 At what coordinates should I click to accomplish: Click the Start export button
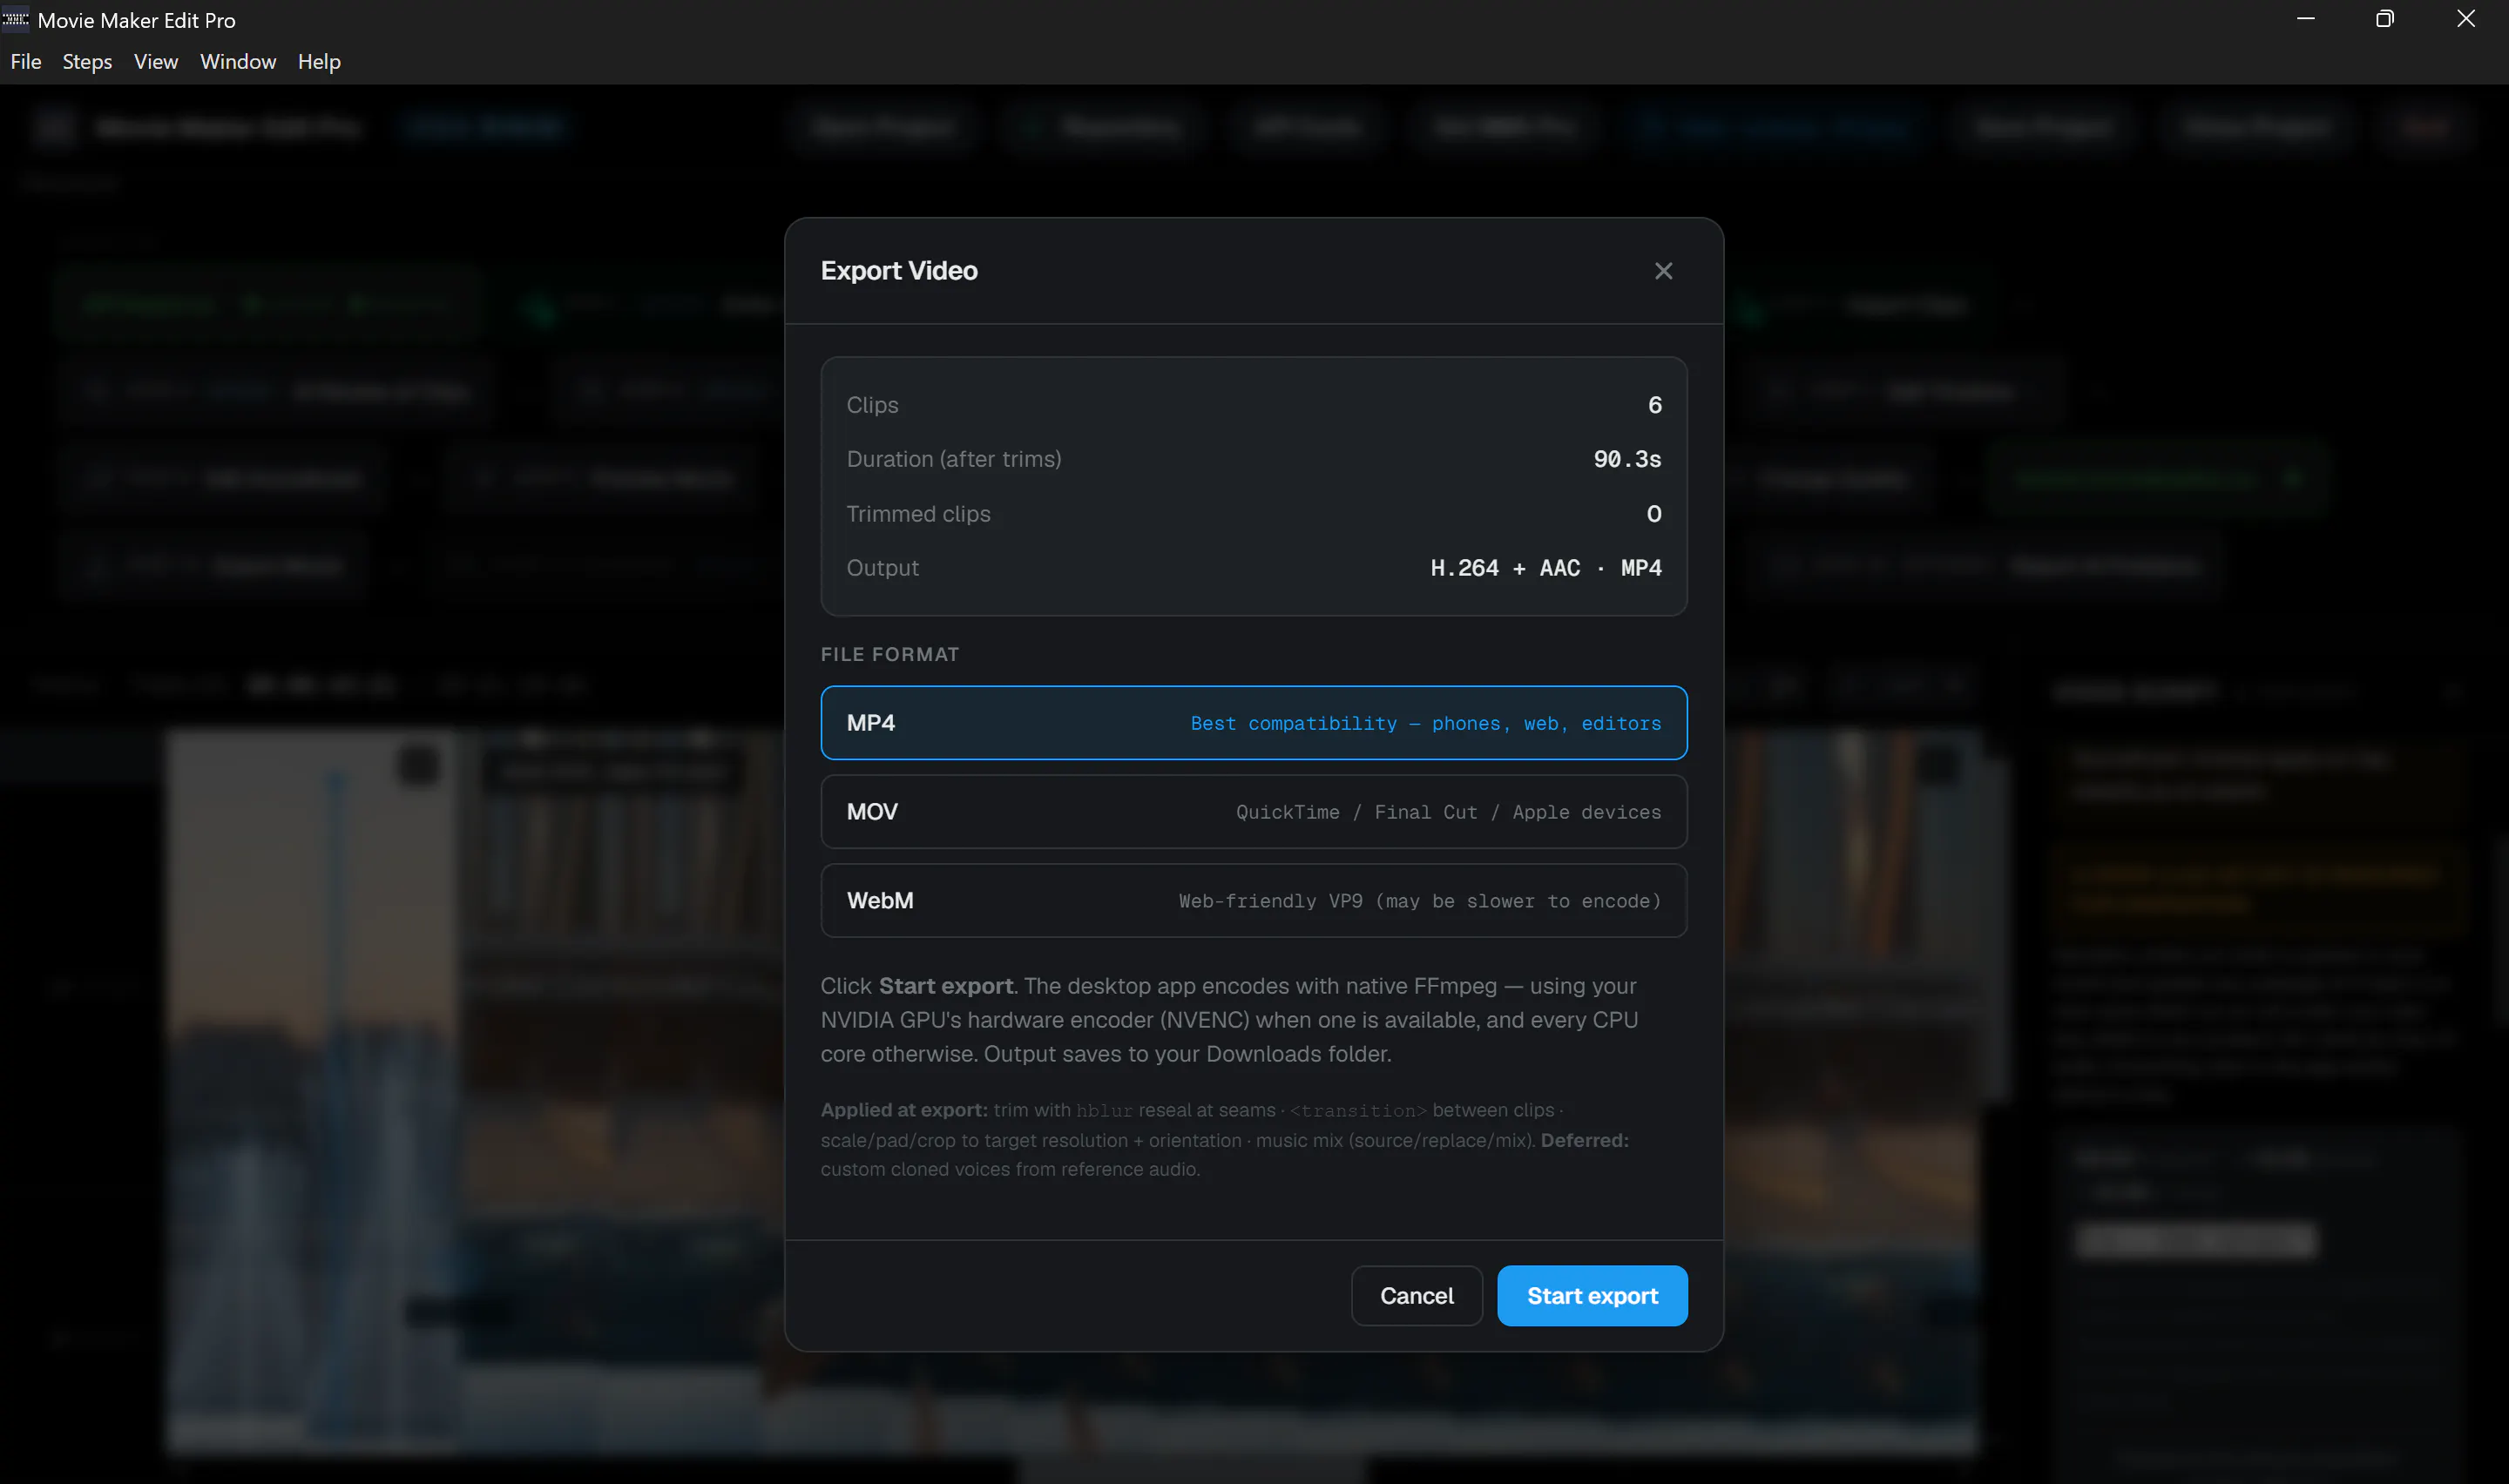coord(1592,1296)
